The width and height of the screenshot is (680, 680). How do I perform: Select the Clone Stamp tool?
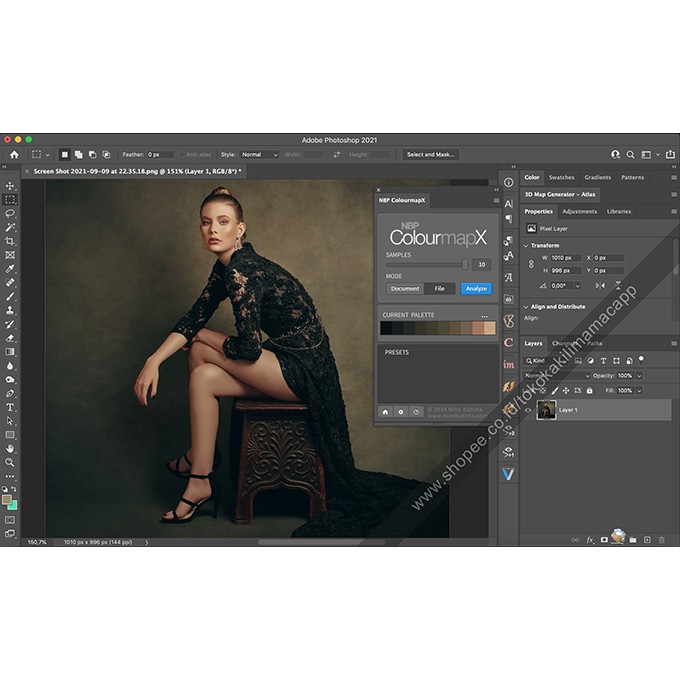click(x=10, y=311)
